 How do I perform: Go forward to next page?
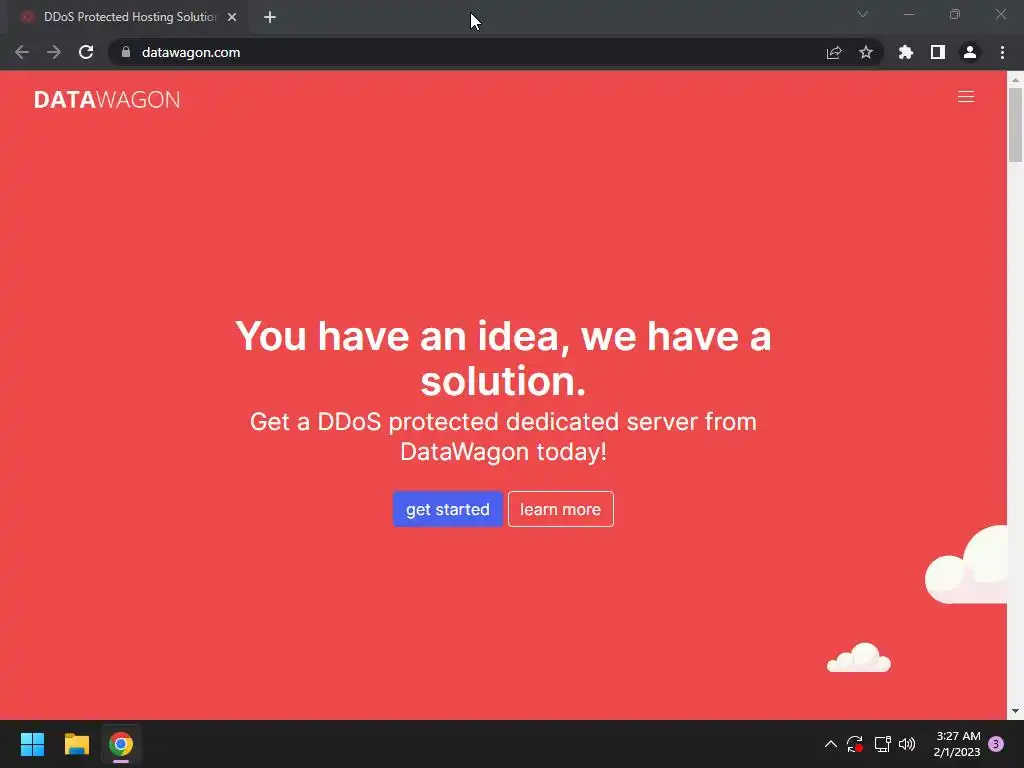click(x=54, y=52)
